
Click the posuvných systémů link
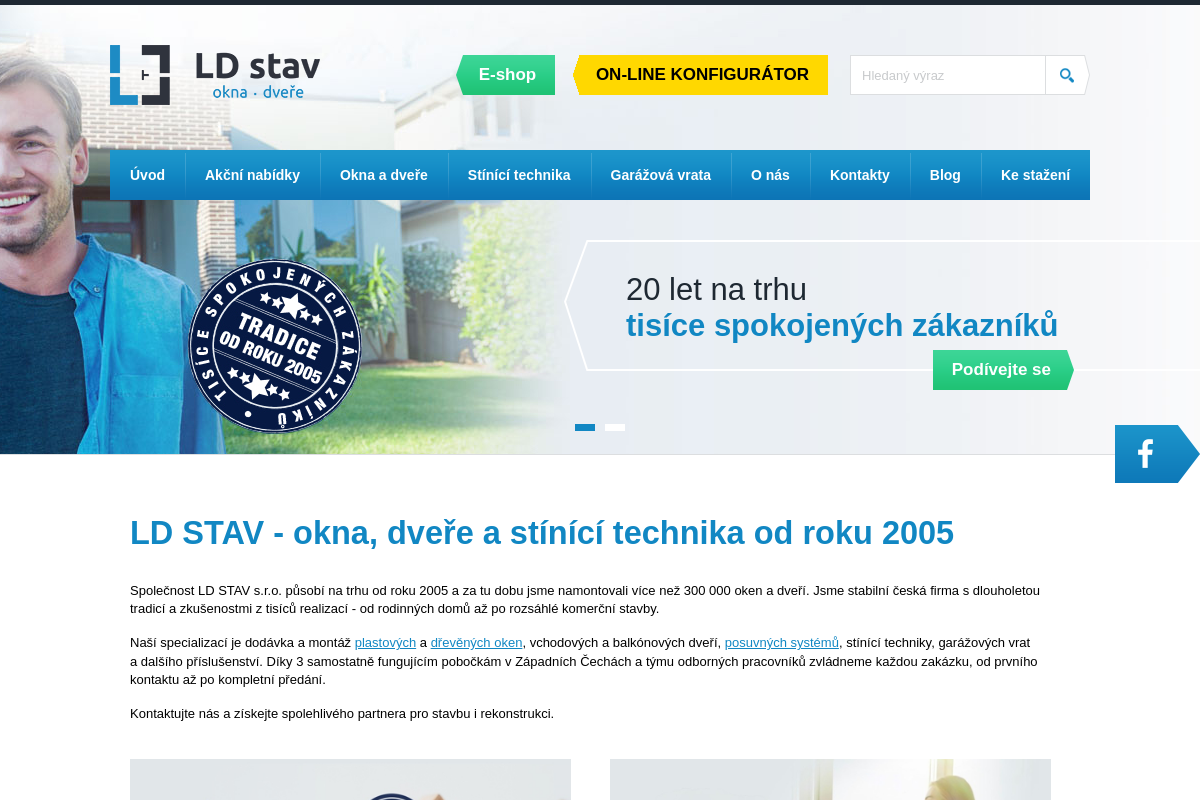(781, 642)
